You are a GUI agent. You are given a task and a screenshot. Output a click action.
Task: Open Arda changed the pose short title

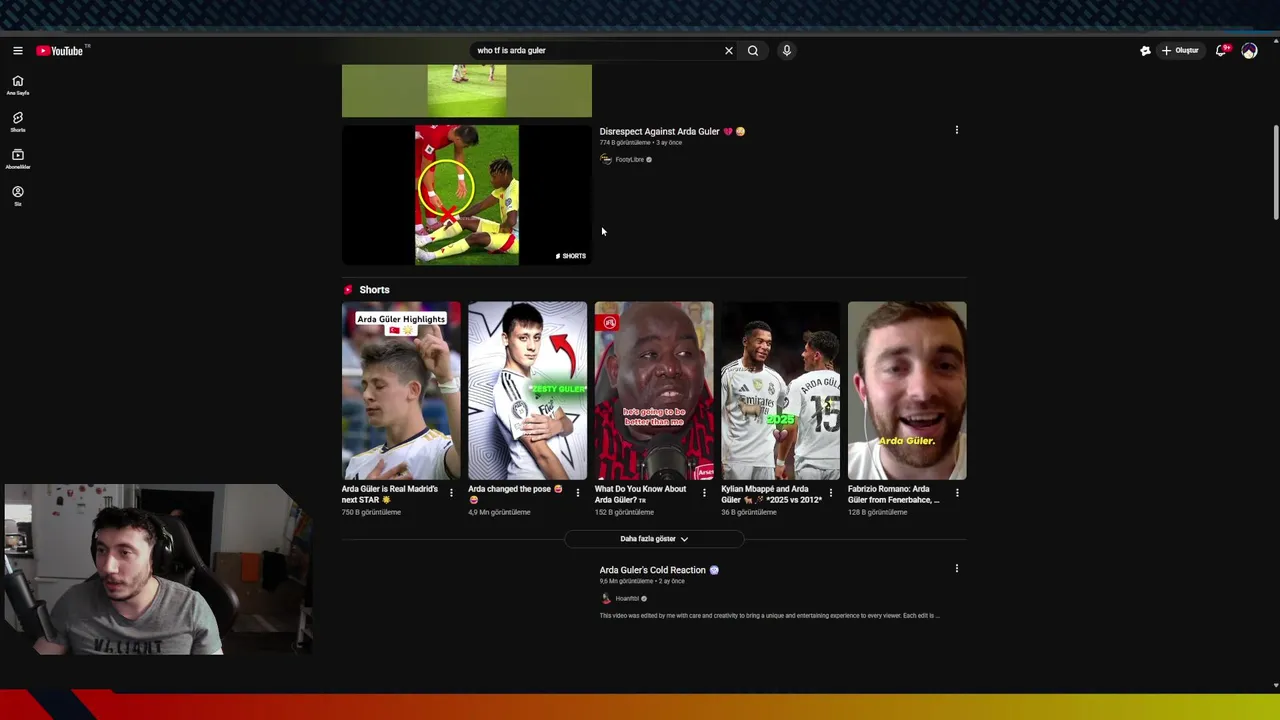[x=515, y=494]
